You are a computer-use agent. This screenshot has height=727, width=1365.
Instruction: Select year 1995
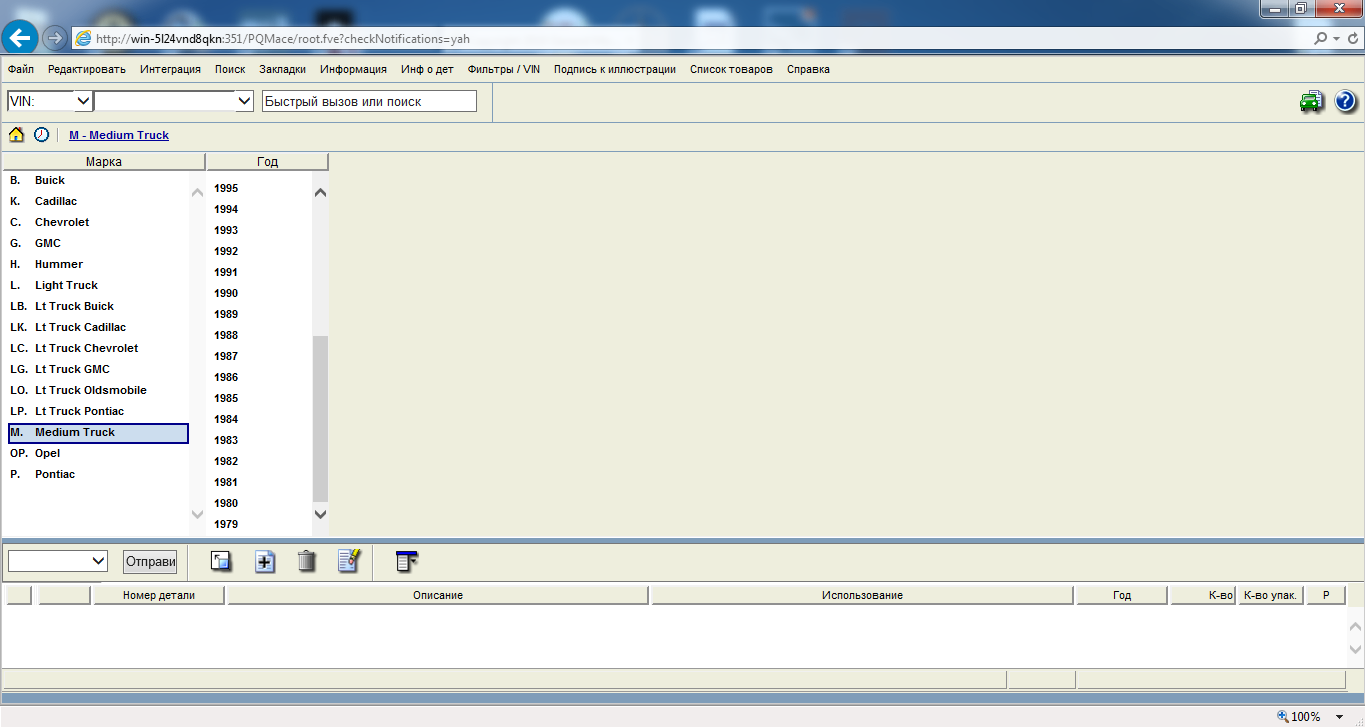click(226, 188)
